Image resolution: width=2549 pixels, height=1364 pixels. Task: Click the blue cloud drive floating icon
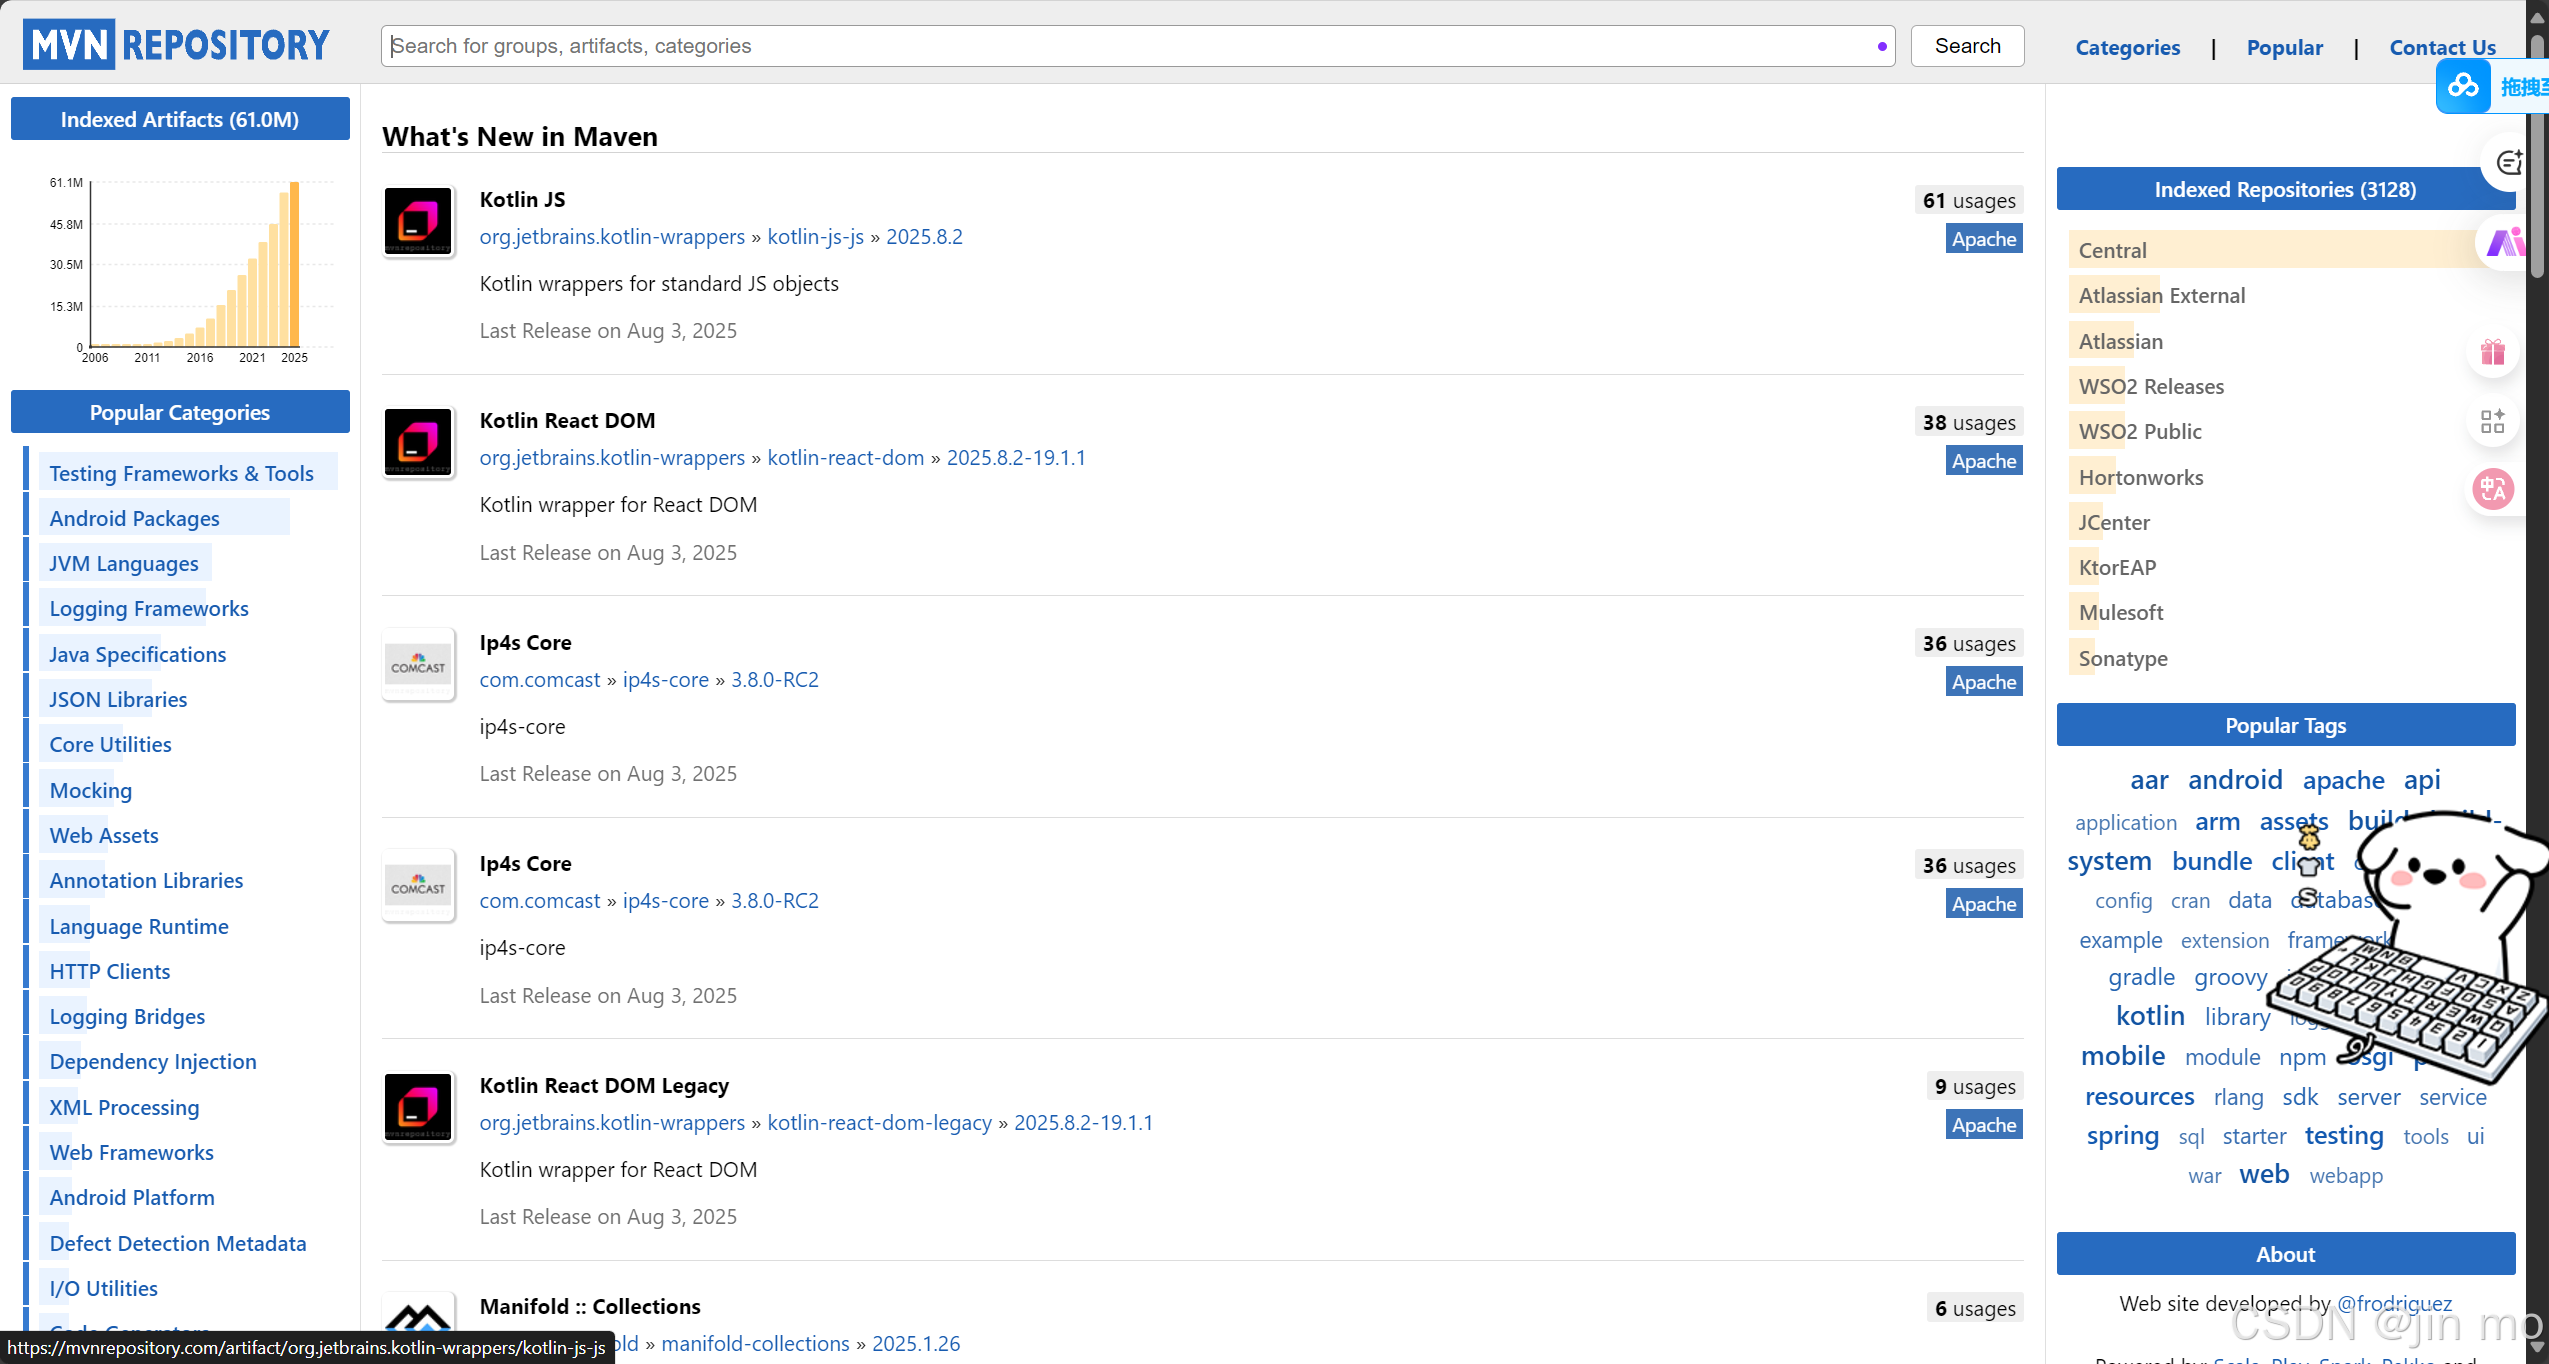pyautogui.click(x=2463, y=86)
